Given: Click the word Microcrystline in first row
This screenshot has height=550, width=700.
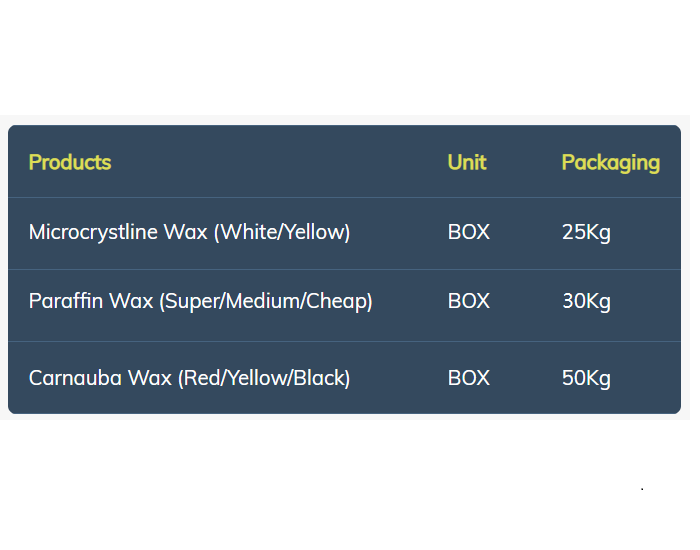Looking at the screenshot, I should tap(93, 233).
